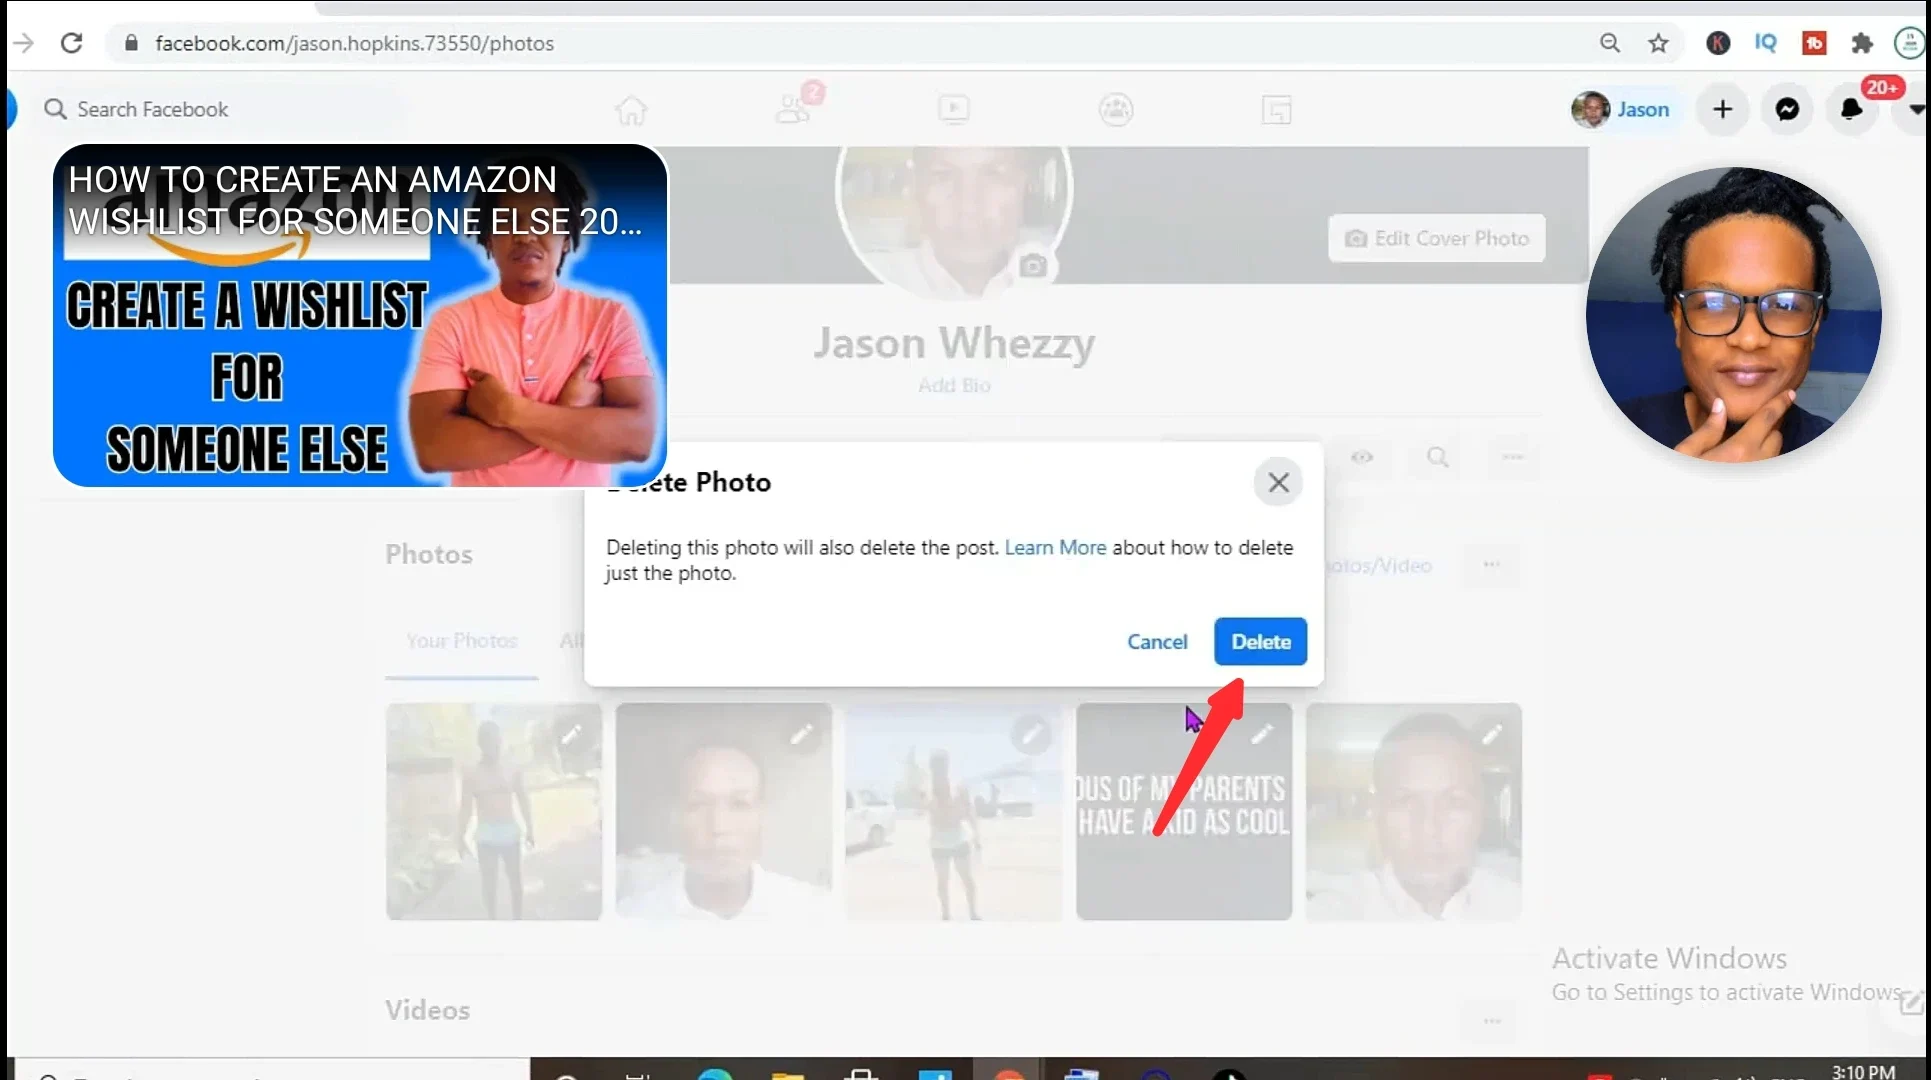1931x1080 pixels.
Task: Open the profile more options dots
Action: click(x=1512, y=457)
